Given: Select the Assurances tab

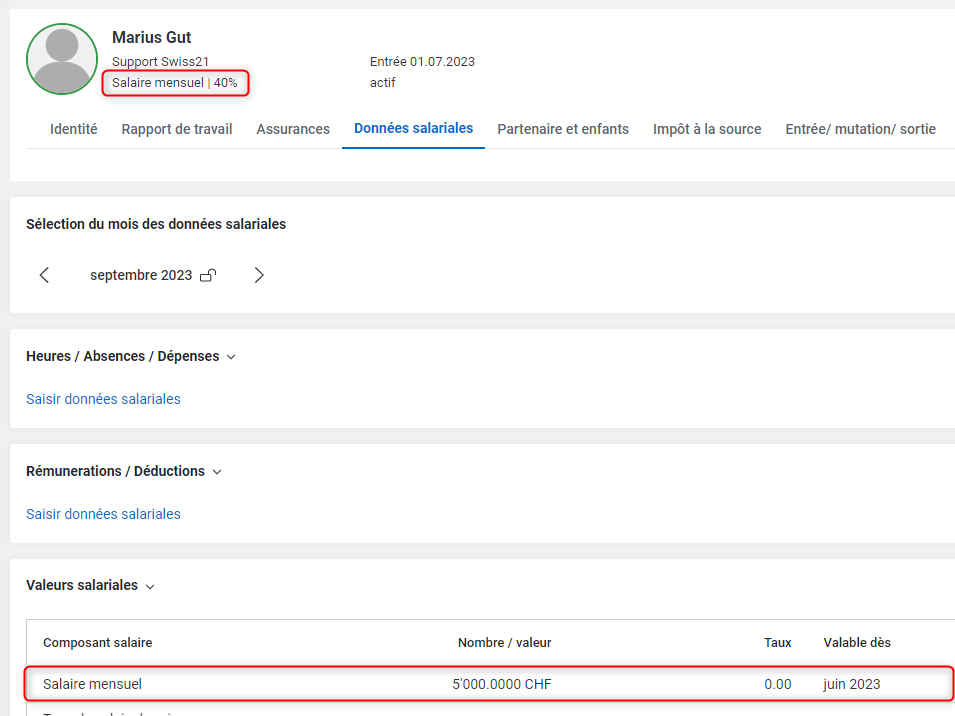Looking at the screenshot, I should [x=293, y=129].
